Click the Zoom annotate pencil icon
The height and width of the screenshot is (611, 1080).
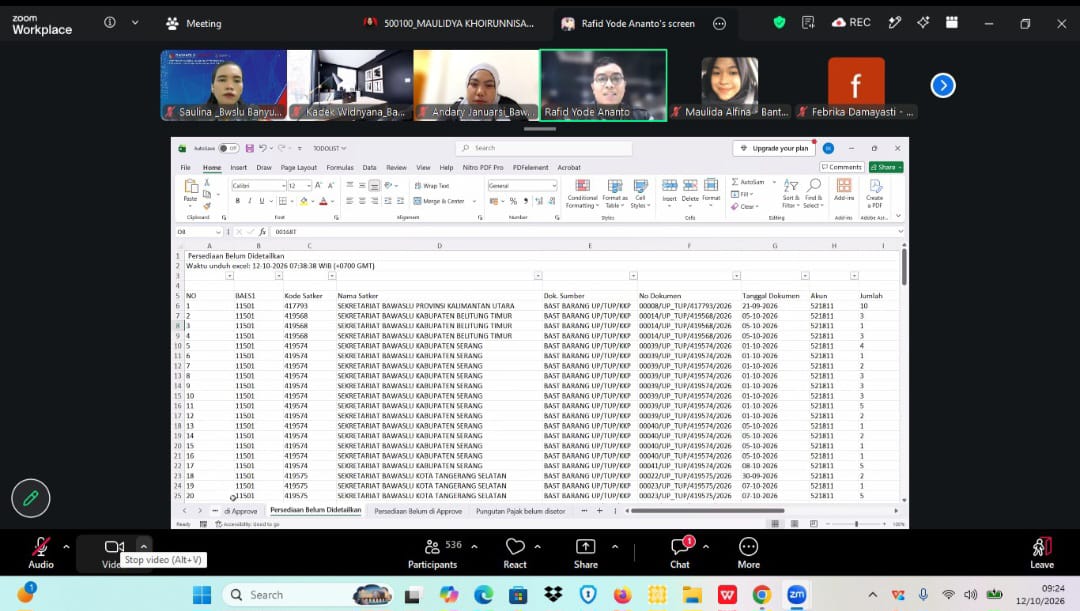[x=31, y=498]
